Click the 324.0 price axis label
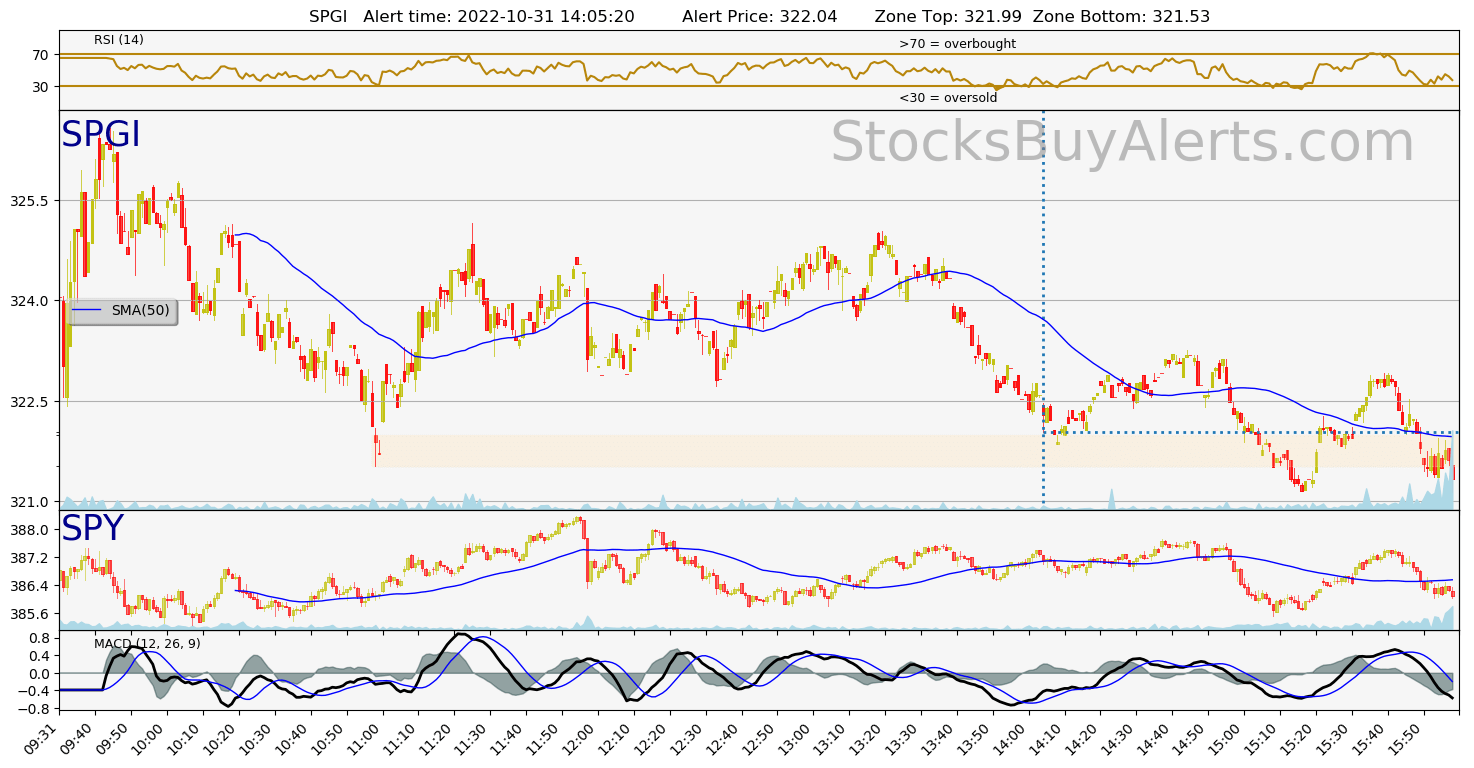1474x768 pixels. 30,301
